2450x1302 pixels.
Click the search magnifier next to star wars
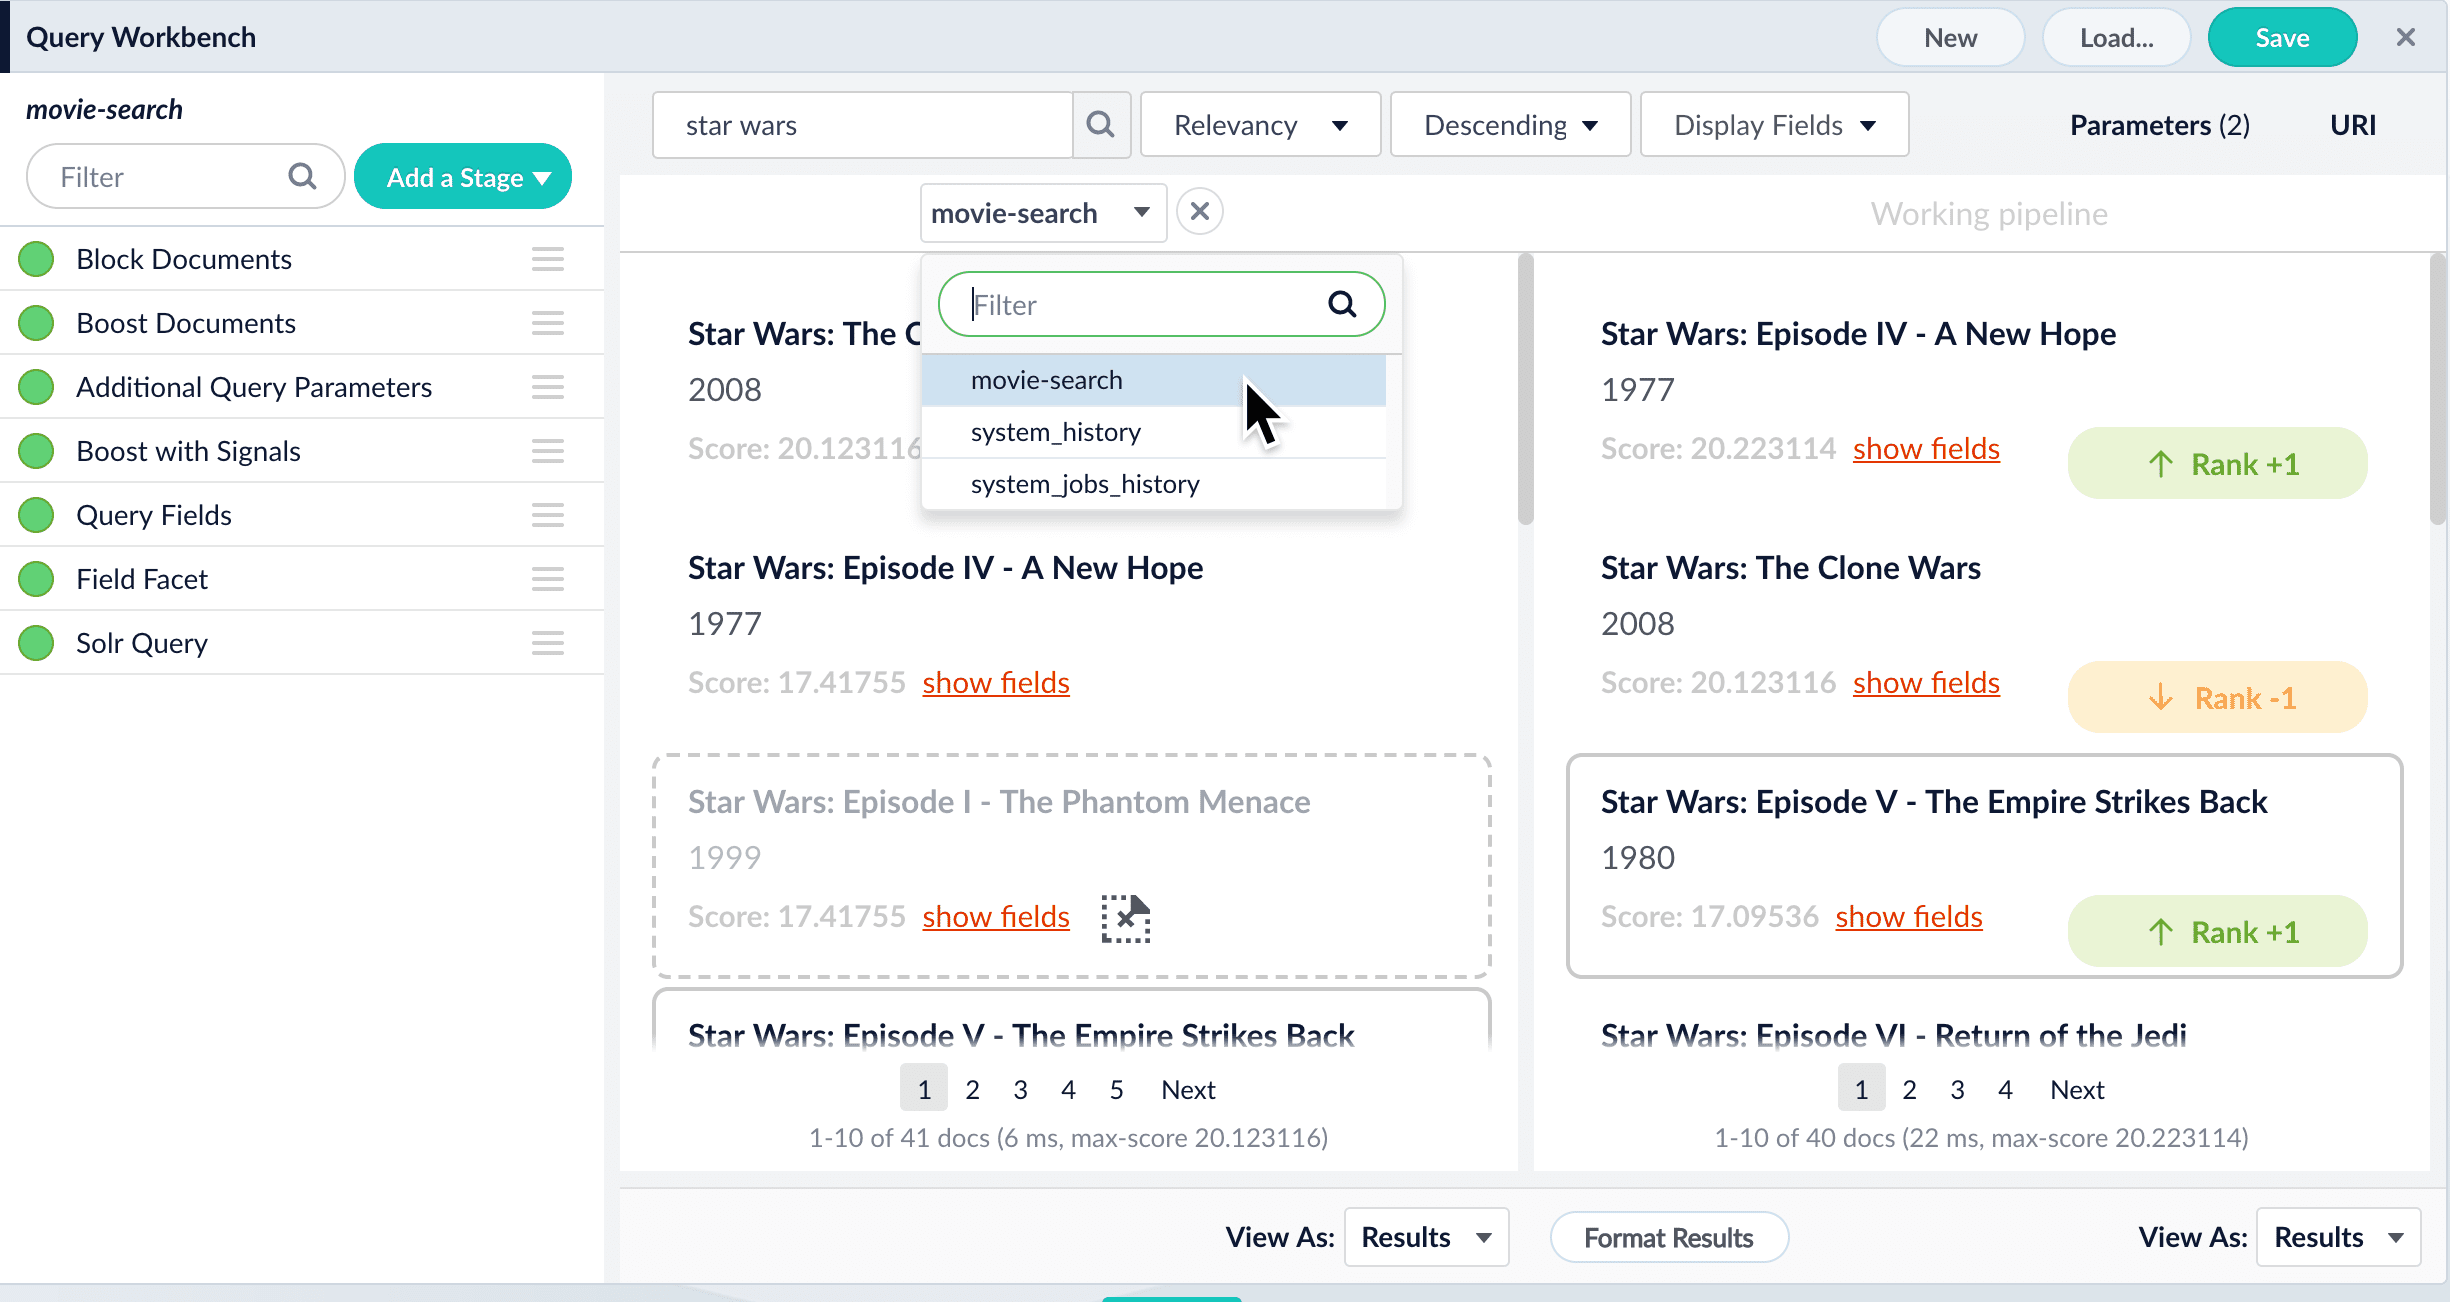coord(1100,125)
